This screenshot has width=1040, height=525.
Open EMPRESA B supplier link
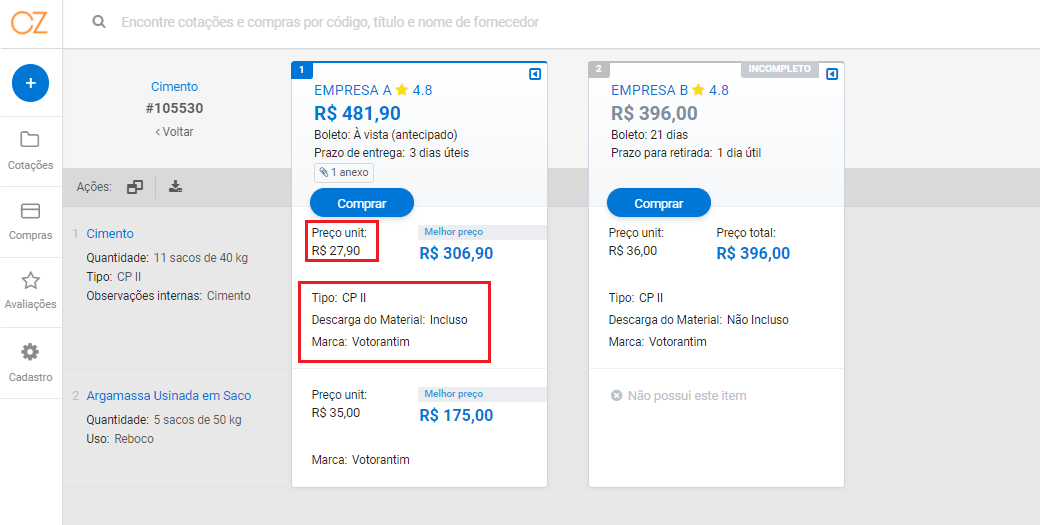649,90
